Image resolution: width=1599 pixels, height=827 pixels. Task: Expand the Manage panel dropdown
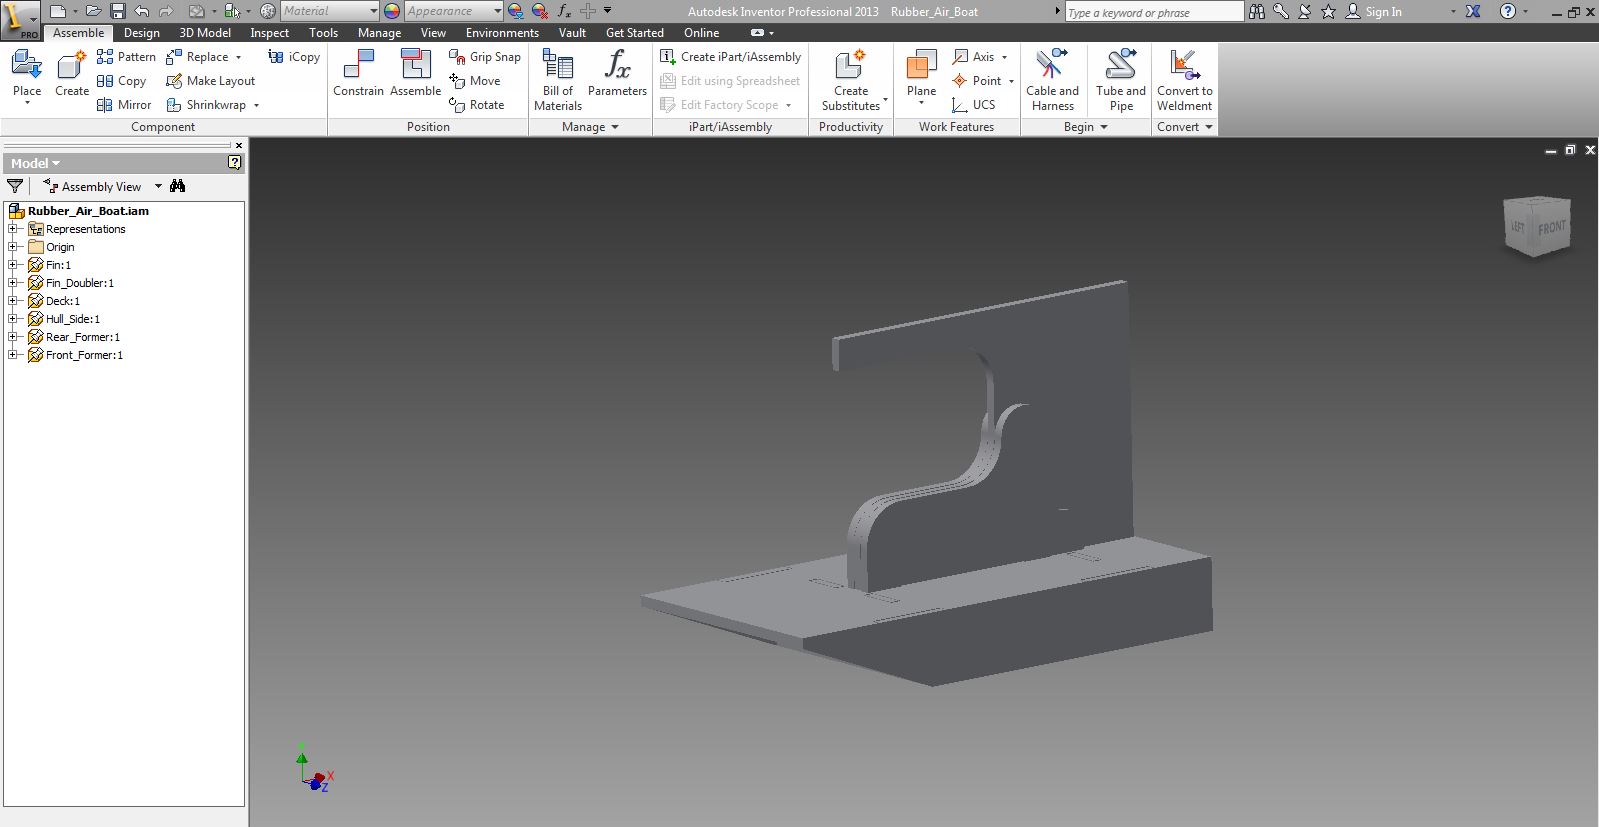pos(614,127)
